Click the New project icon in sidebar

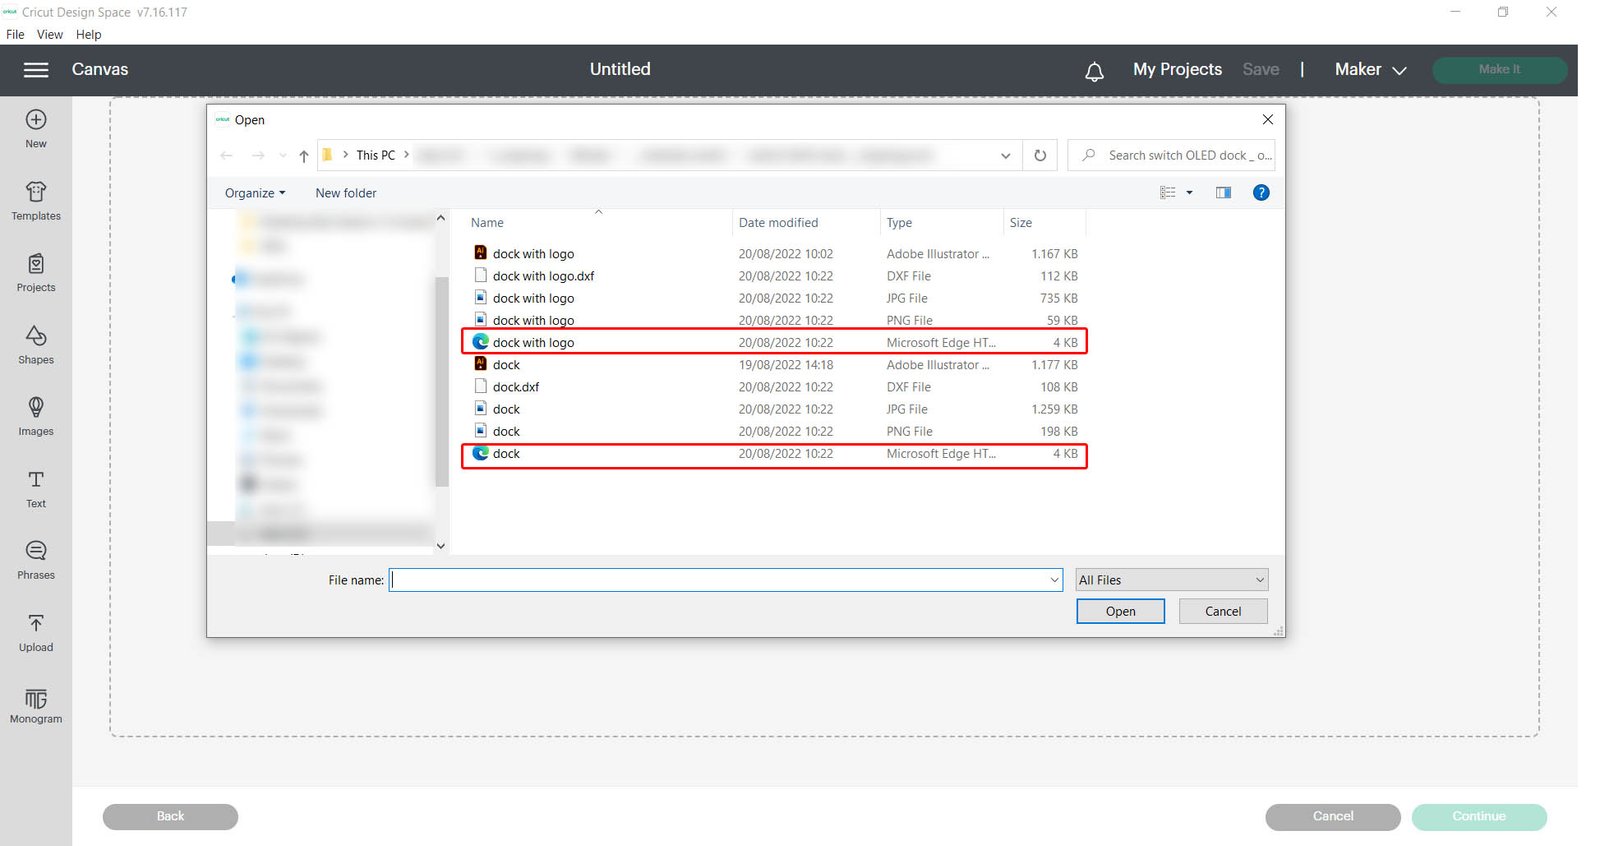(36, 129)
